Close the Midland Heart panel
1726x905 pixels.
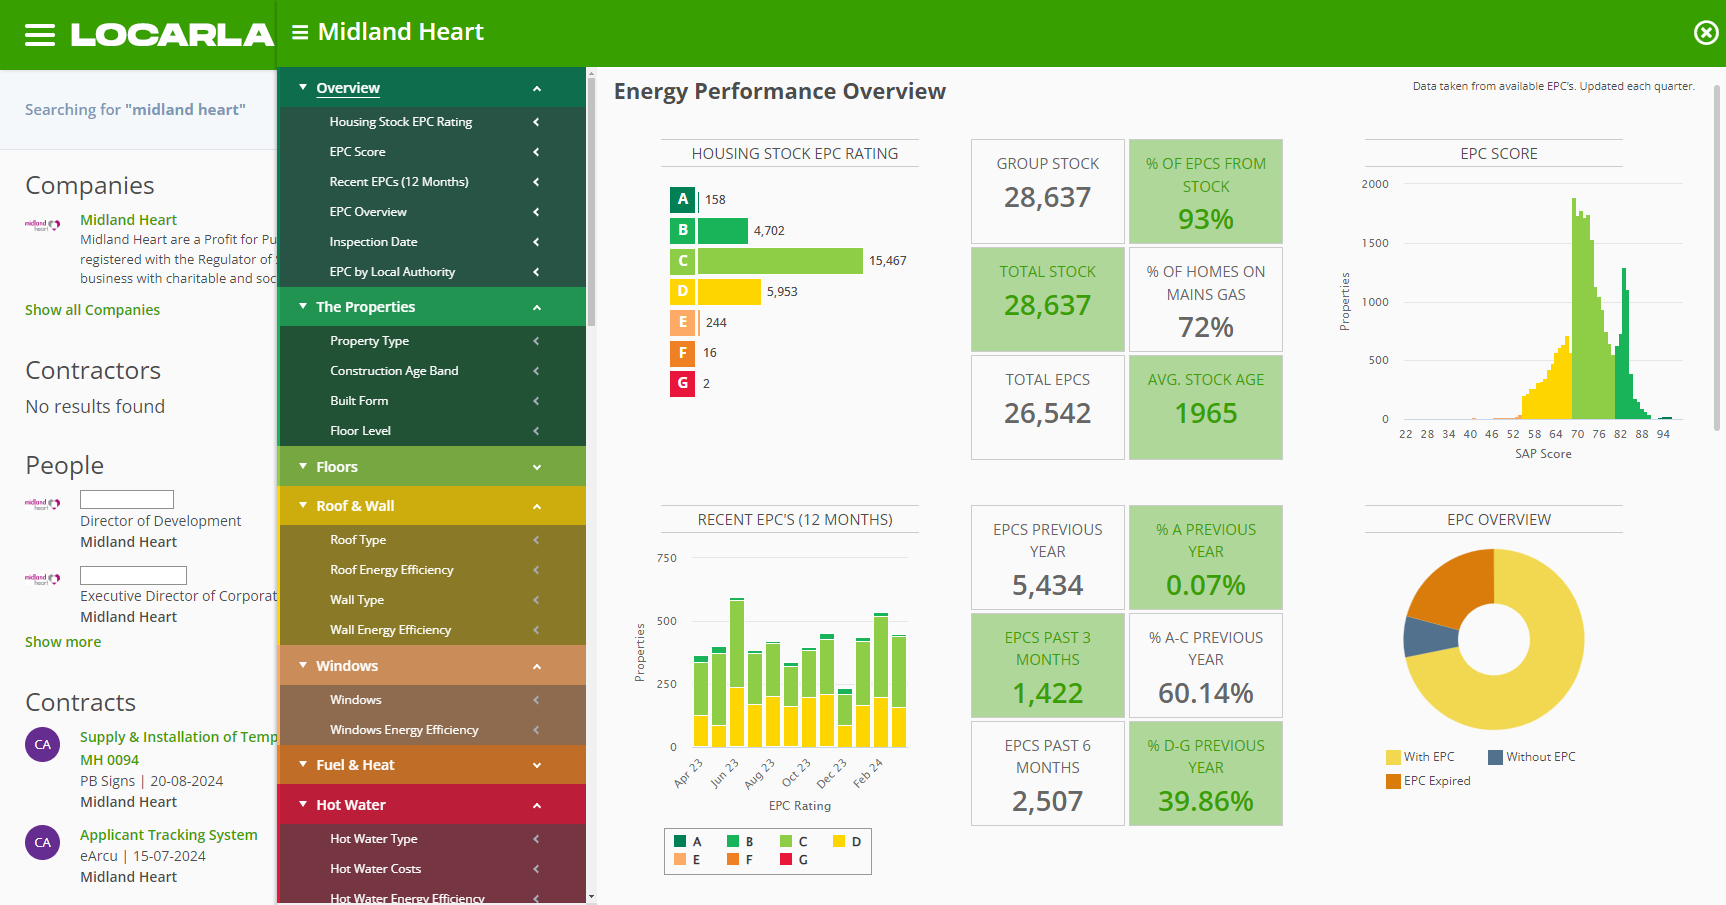click(x=1706, y=33)
